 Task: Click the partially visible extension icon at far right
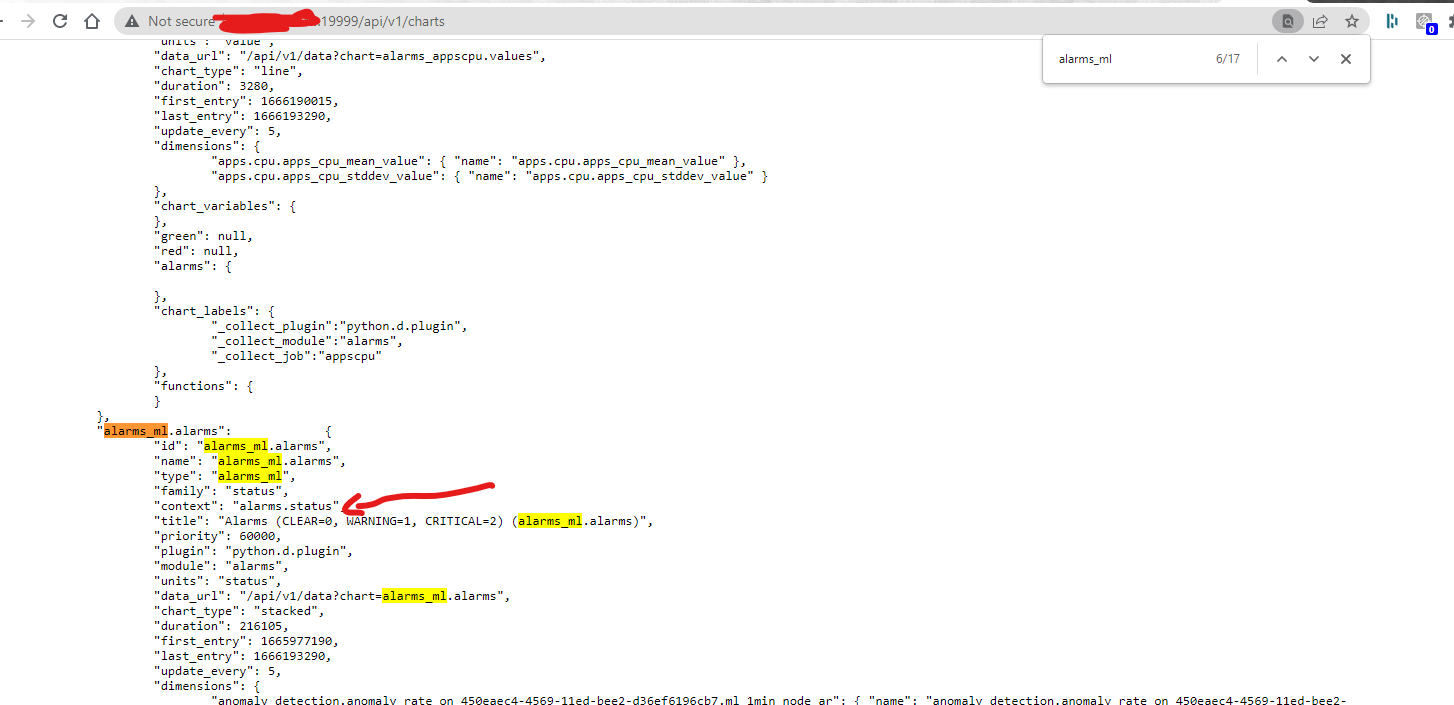pos(1450,20)
